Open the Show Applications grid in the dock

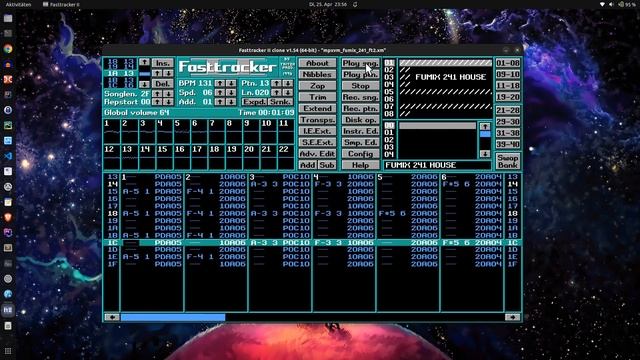(x=8, y=351)
